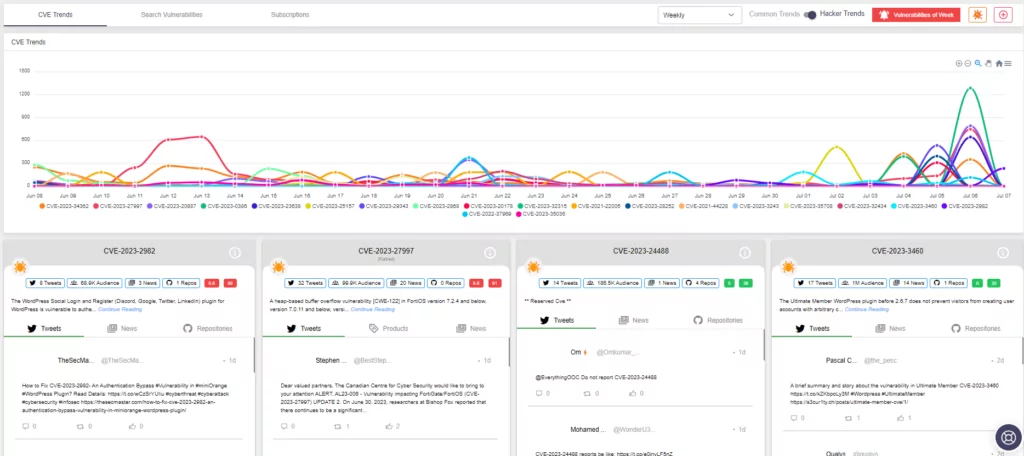Click Continue Reading on CVE-2023-3460 card
Image resolution: width=1024 pixels, height=456 pixels.
[867, 309]
